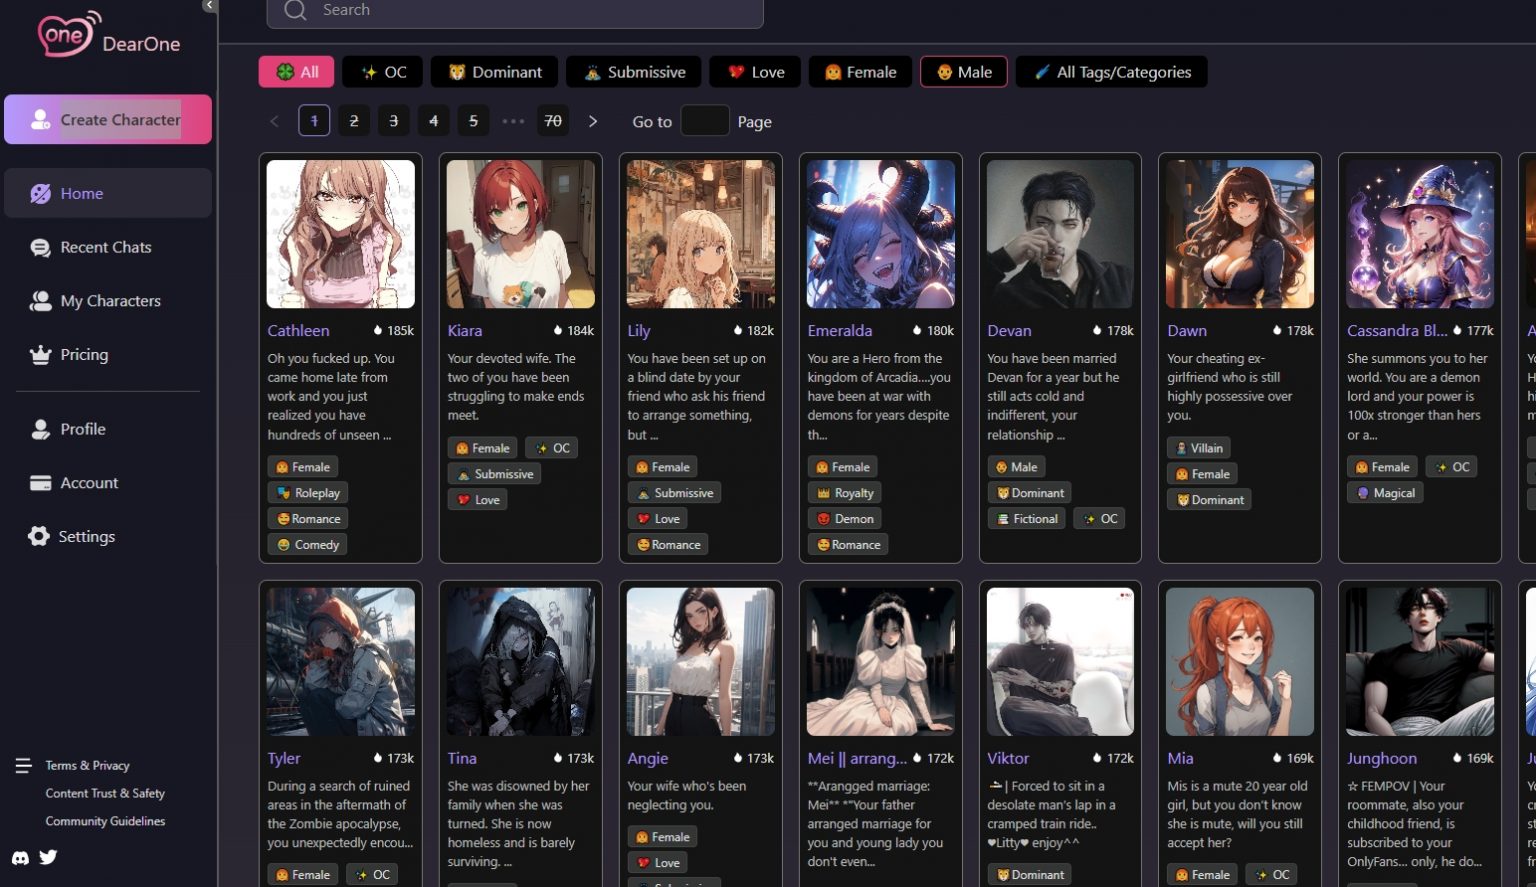The height and width of the screenshot is (887, 1536).
Task: Toggle the Male filter tag
Action: (x=964, y=72)
